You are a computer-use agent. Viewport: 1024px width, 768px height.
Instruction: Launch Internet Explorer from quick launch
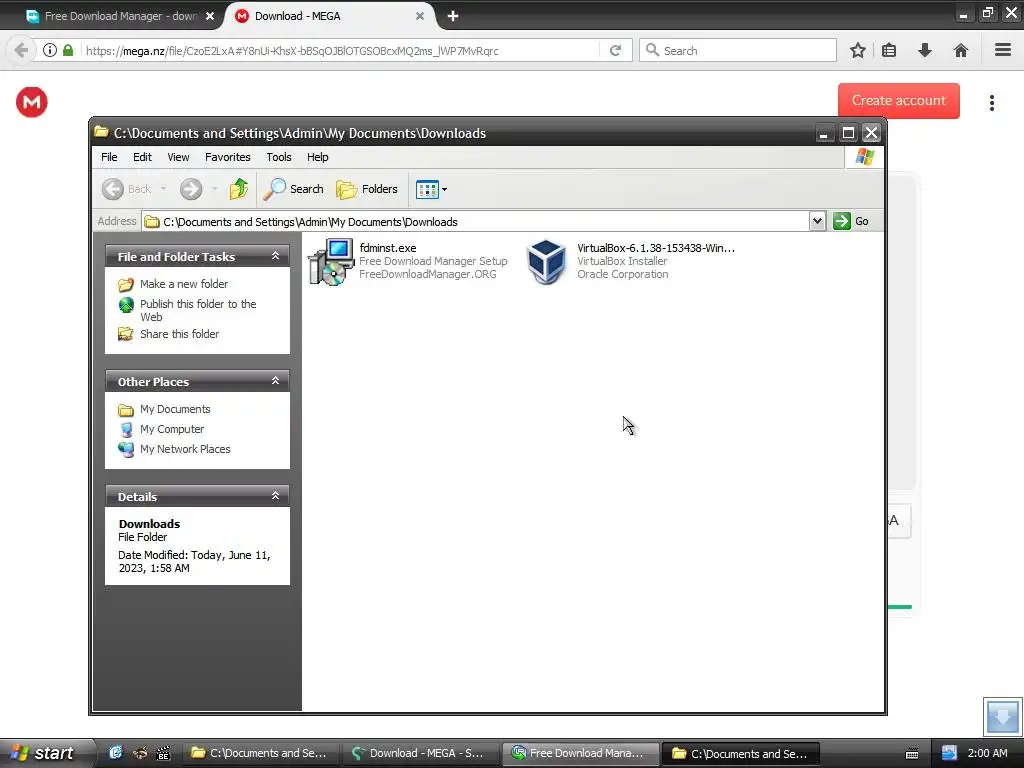click(x=116, y=753)
